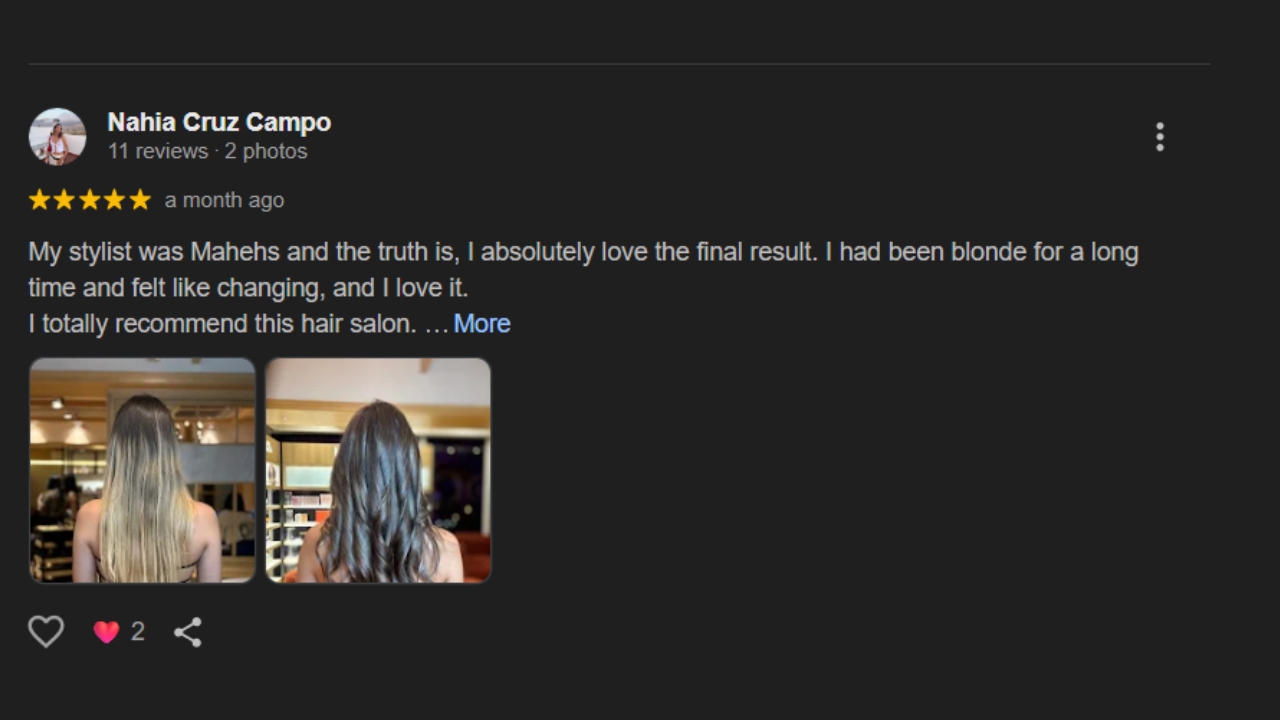The width and height of the screenshot is (1280, 720).
Task: Share this review using the share icon
Action: pos(188,632)
